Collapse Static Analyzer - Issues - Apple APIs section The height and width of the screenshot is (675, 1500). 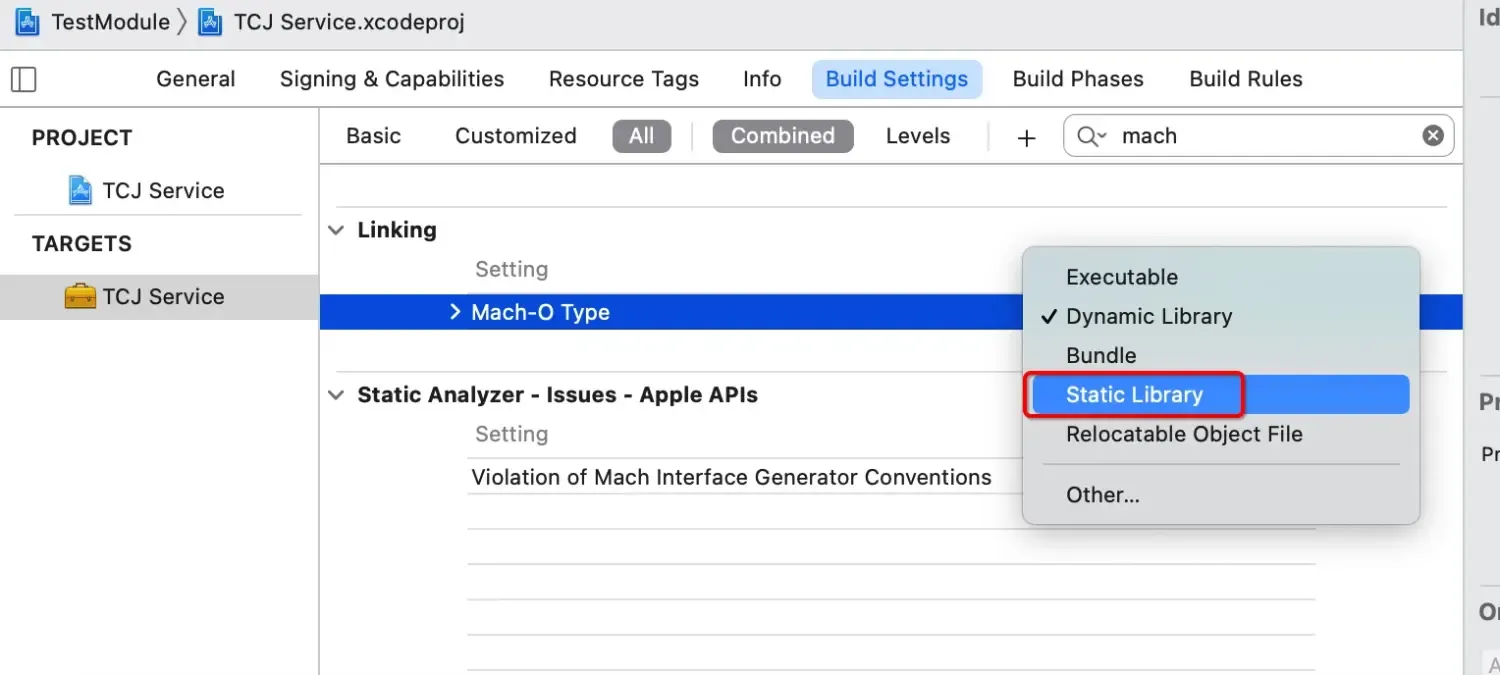[336, 395]
